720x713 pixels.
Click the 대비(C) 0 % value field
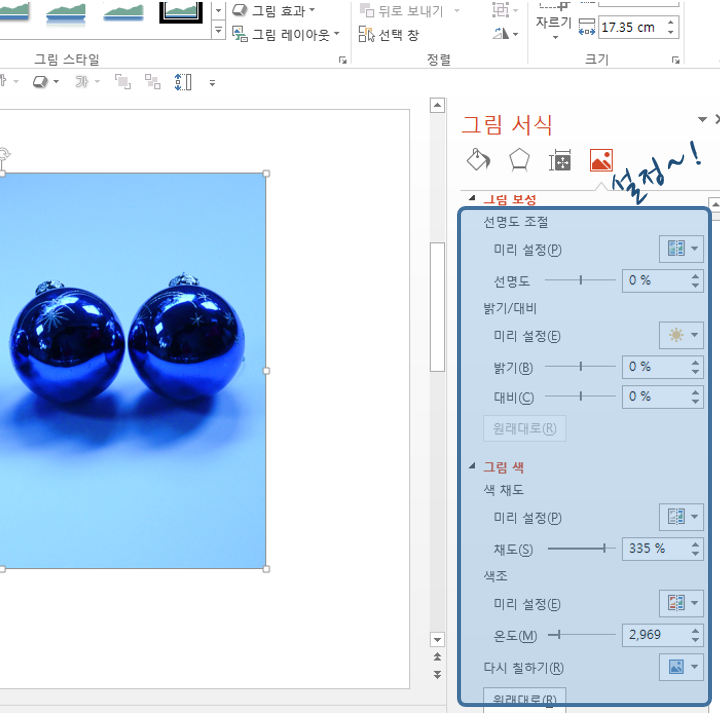655,396
